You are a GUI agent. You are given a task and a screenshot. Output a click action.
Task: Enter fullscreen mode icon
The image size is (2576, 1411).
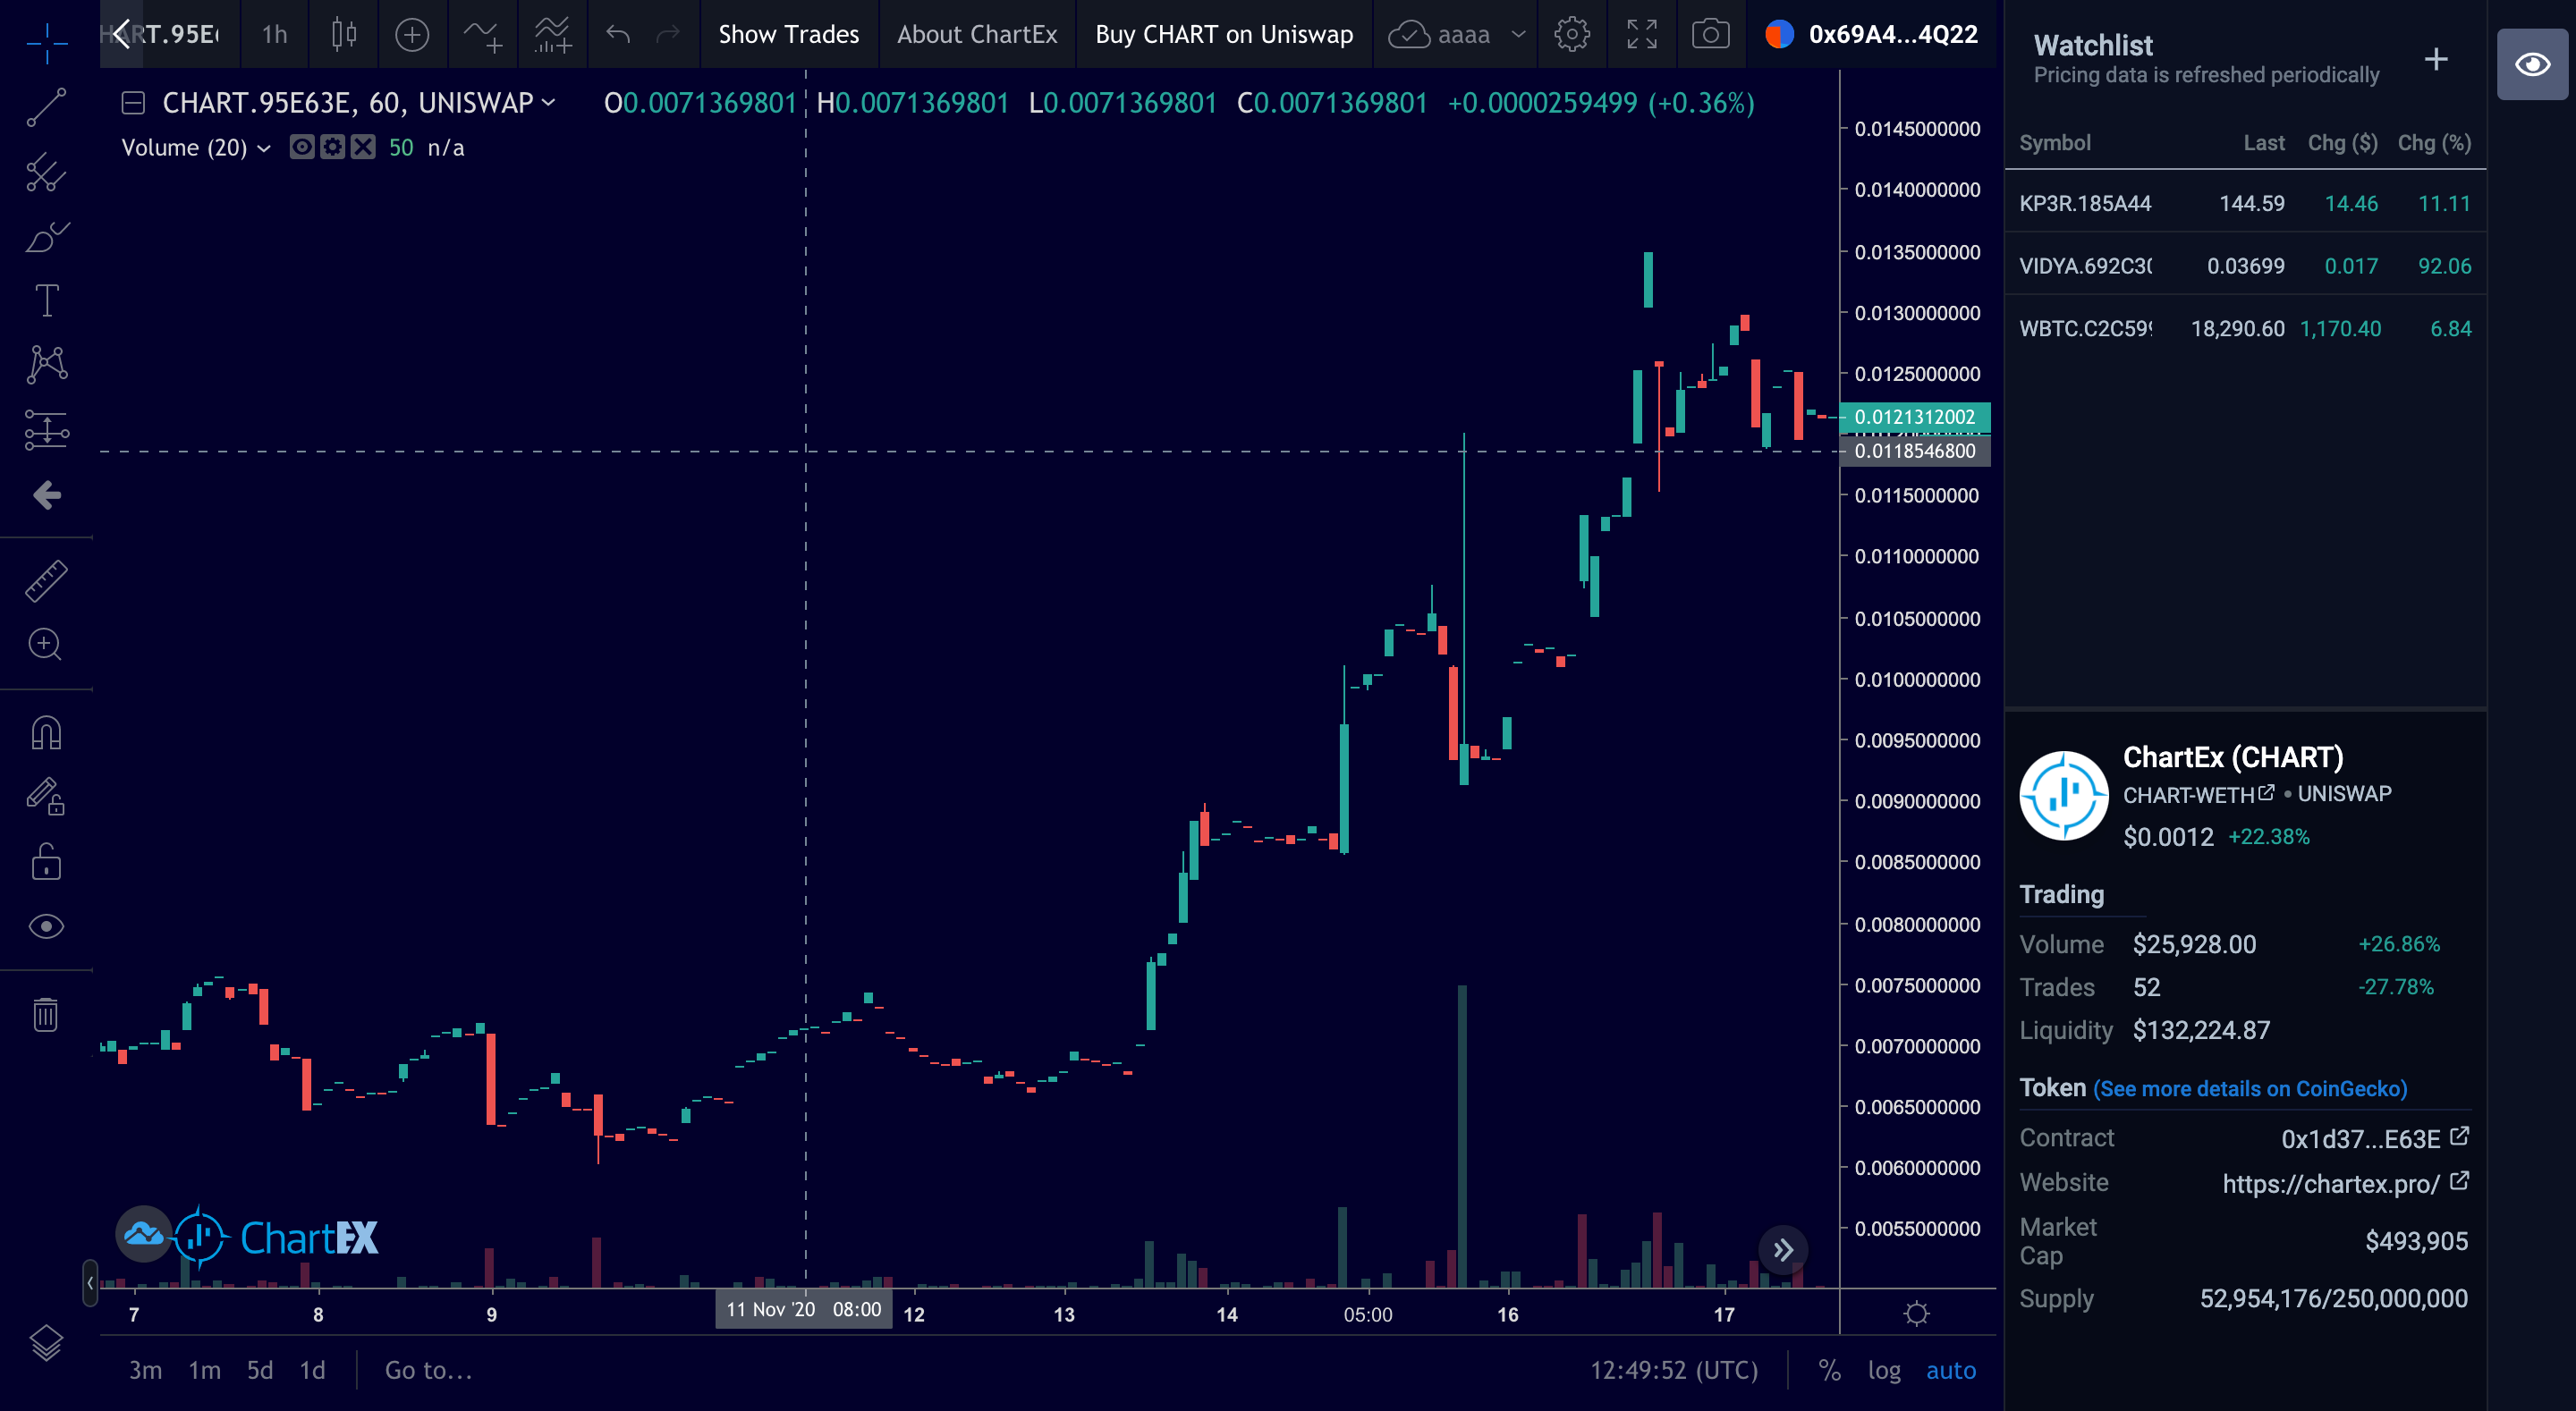(x=1641, y=35)
